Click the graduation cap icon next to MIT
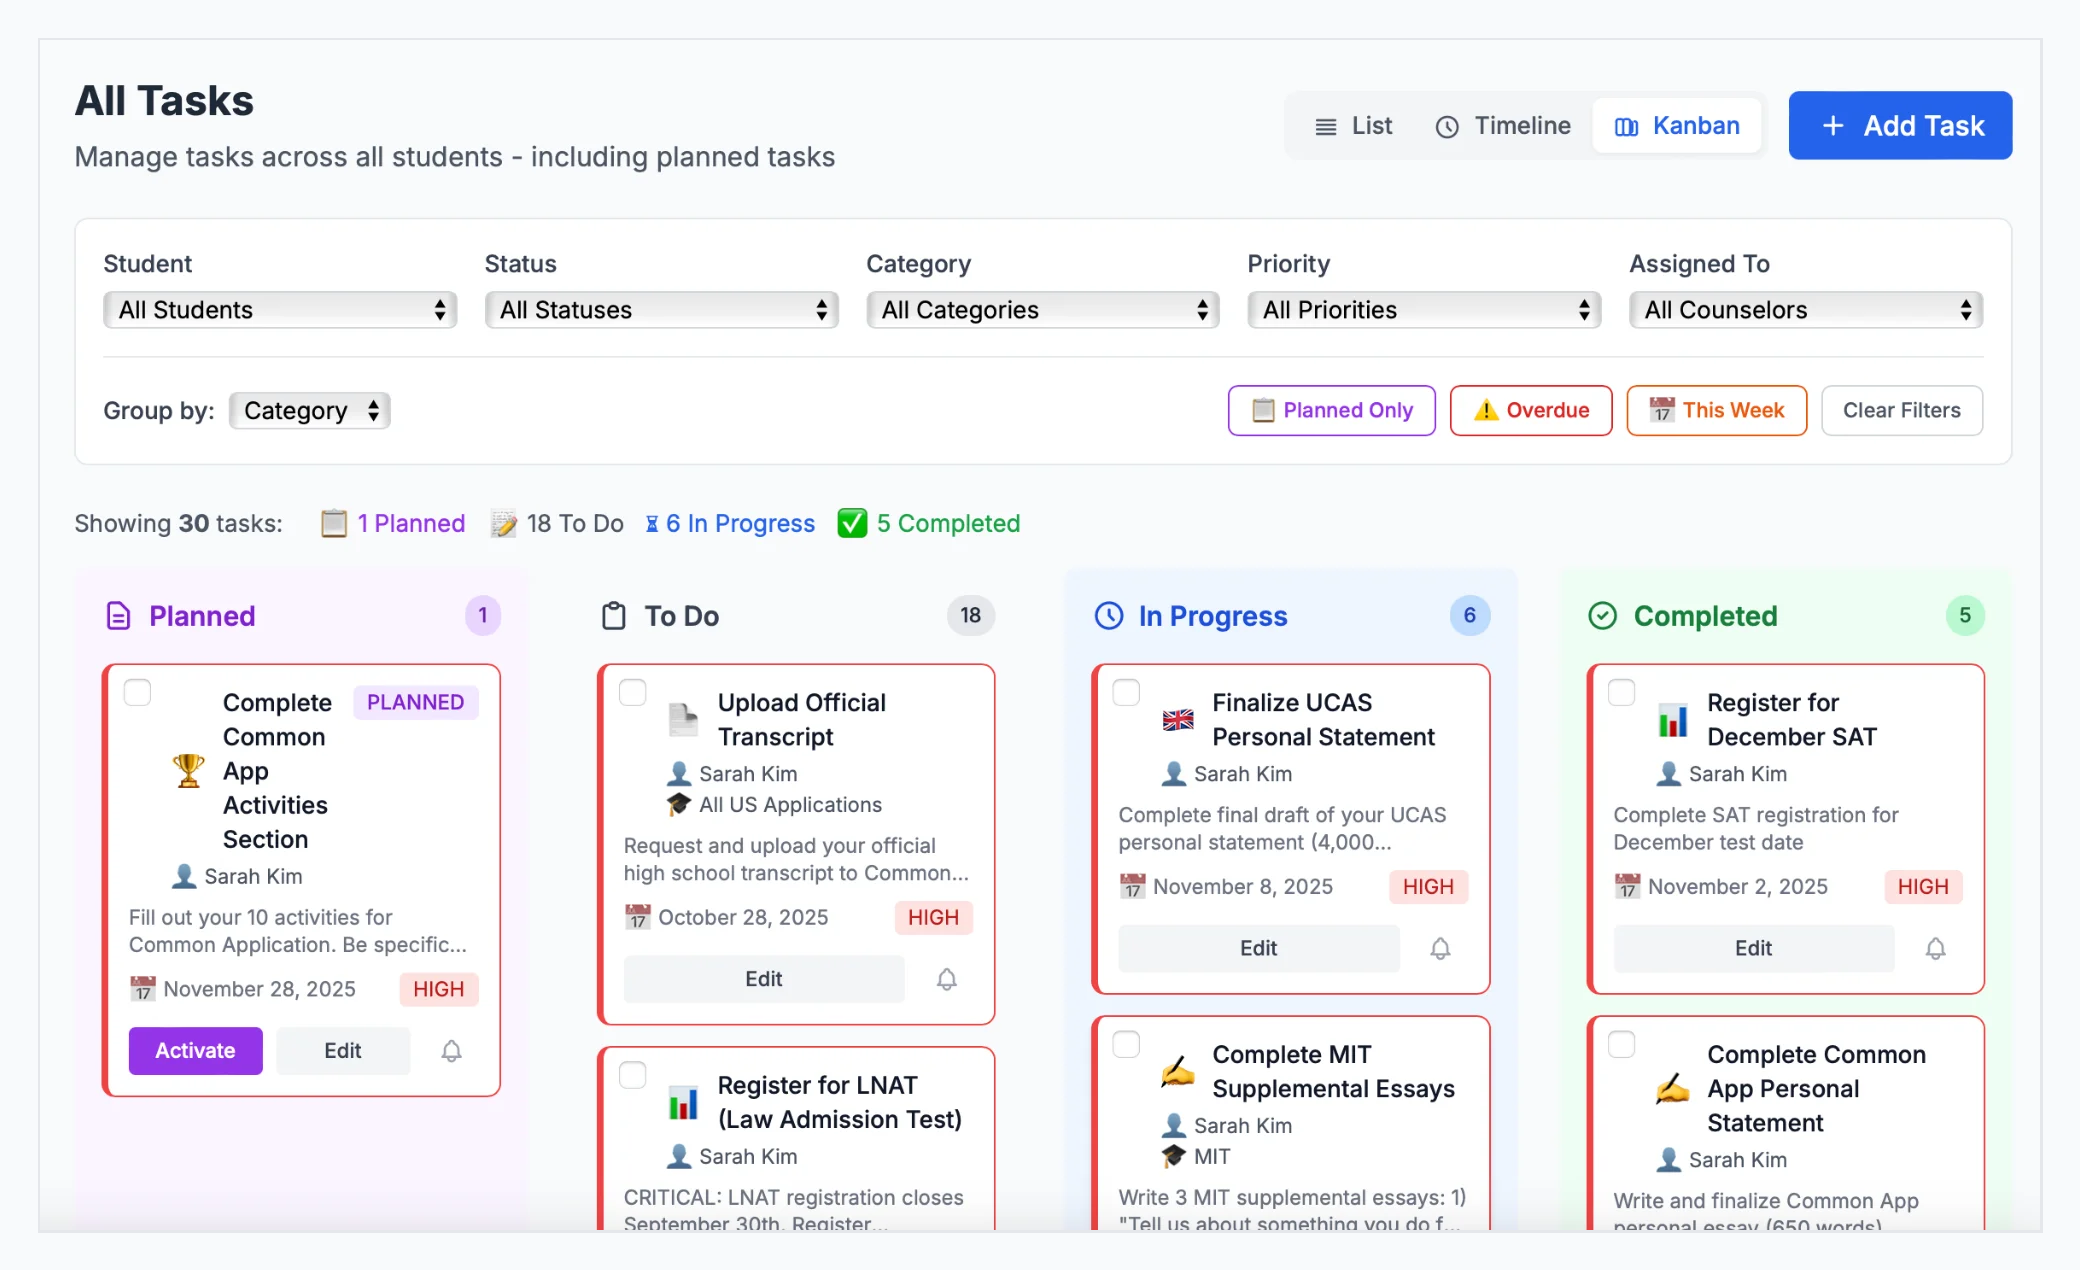 click(x=1172, y=1157)
